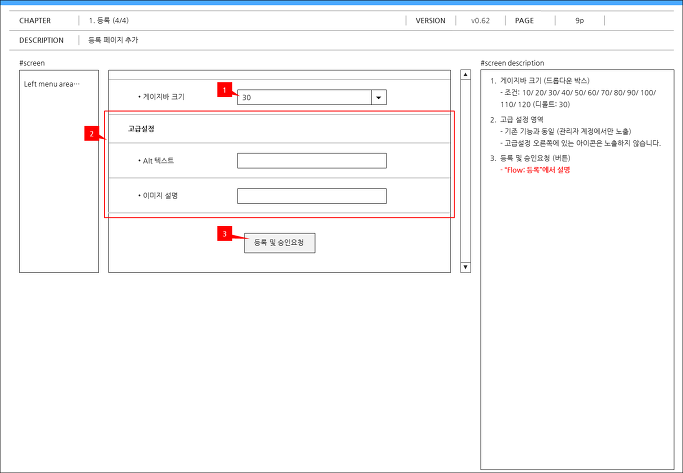Click the VERSION label in header

430,20
